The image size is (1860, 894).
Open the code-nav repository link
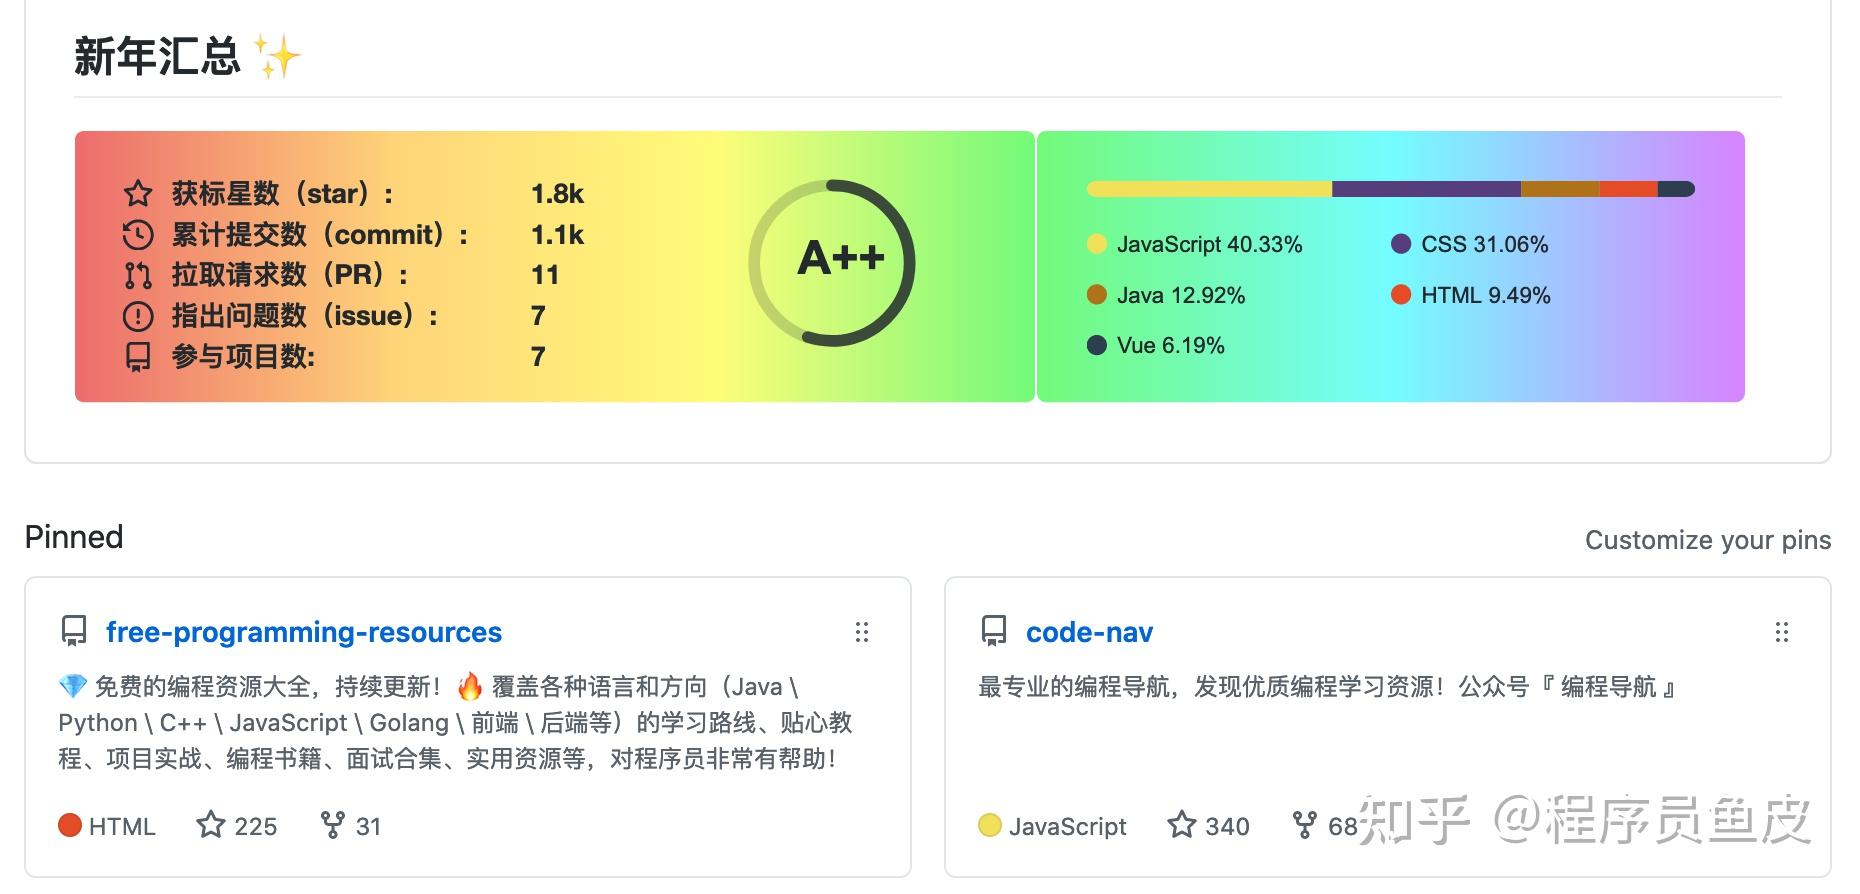point(1090,632)
